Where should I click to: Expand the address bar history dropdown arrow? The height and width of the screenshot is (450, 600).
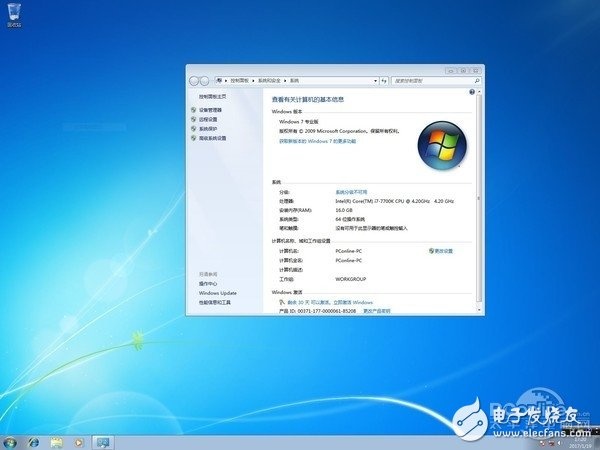(x=375, y=81)
